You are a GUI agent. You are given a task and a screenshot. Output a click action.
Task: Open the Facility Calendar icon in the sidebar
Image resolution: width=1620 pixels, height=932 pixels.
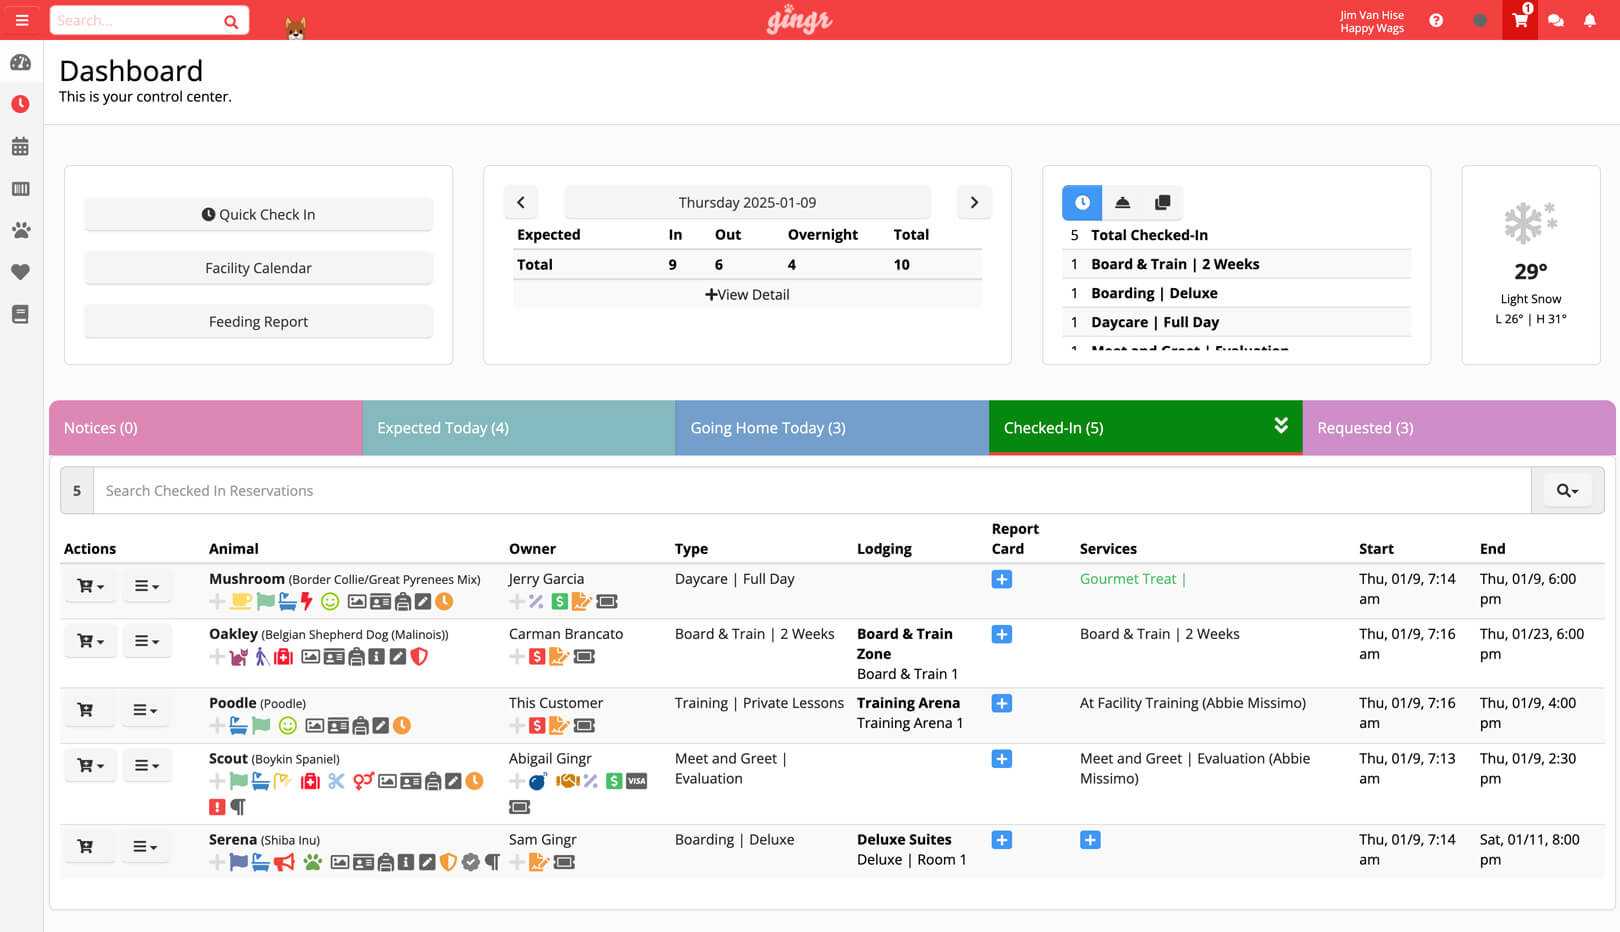(21, 146)
